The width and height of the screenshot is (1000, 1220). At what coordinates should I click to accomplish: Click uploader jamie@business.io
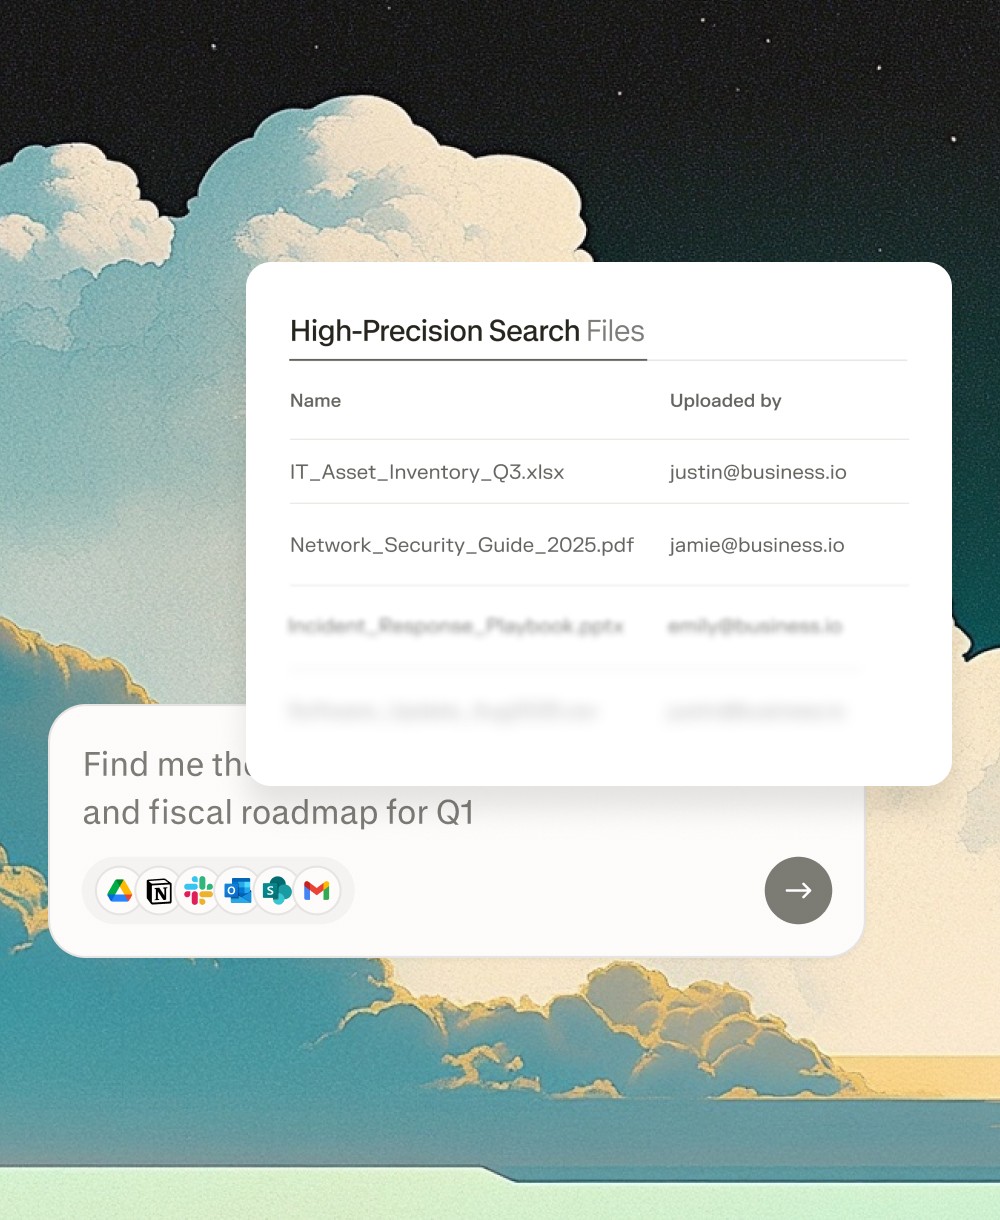coord(757,545)
